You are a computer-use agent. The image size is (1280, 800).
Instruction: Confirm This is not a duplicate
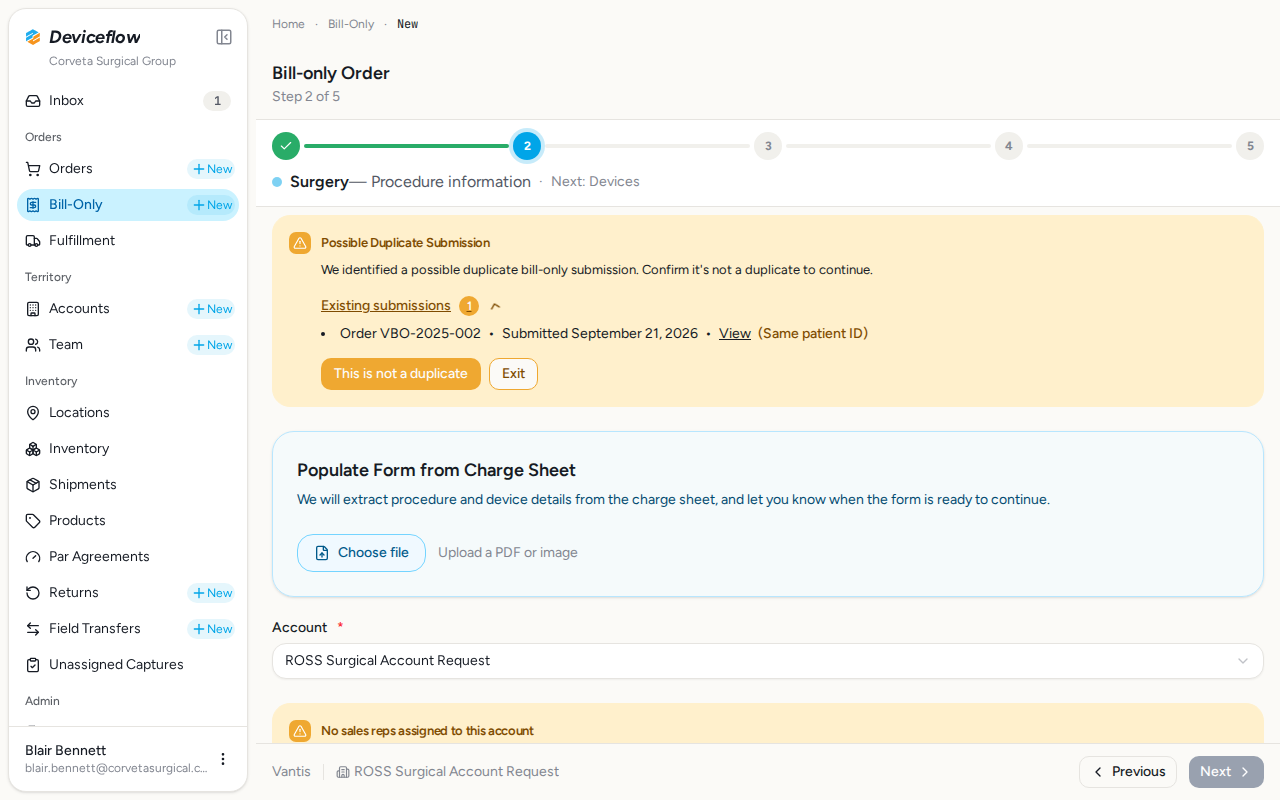tap(401, 374)
